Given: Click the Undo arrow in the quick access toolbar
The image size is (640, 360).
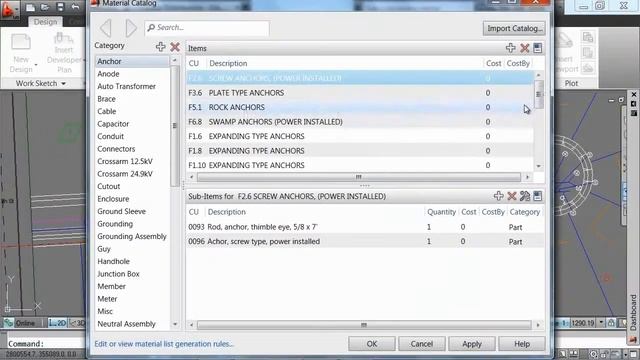Looking at the screenshot, I should point(75,7).
